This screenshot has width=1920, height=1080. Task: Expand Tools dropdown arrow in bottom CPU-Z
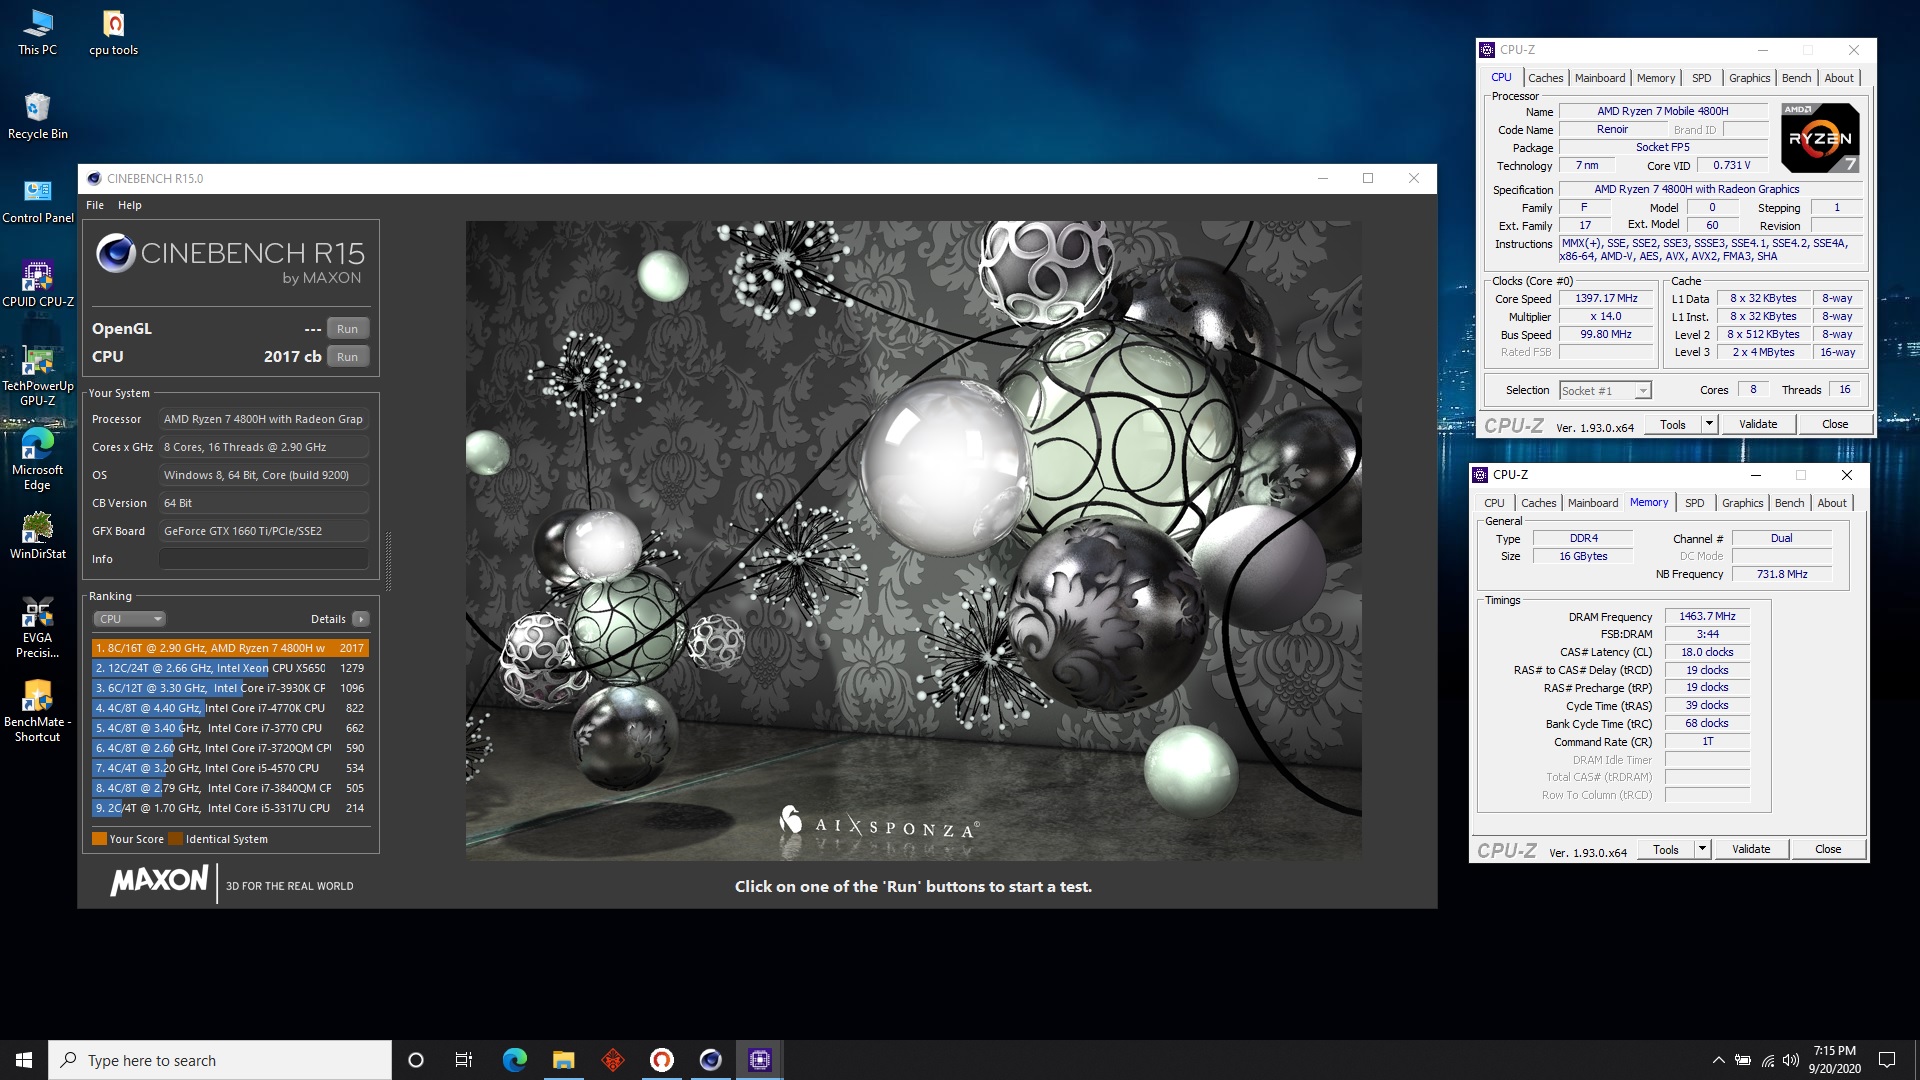click(x=1702, y=849)
